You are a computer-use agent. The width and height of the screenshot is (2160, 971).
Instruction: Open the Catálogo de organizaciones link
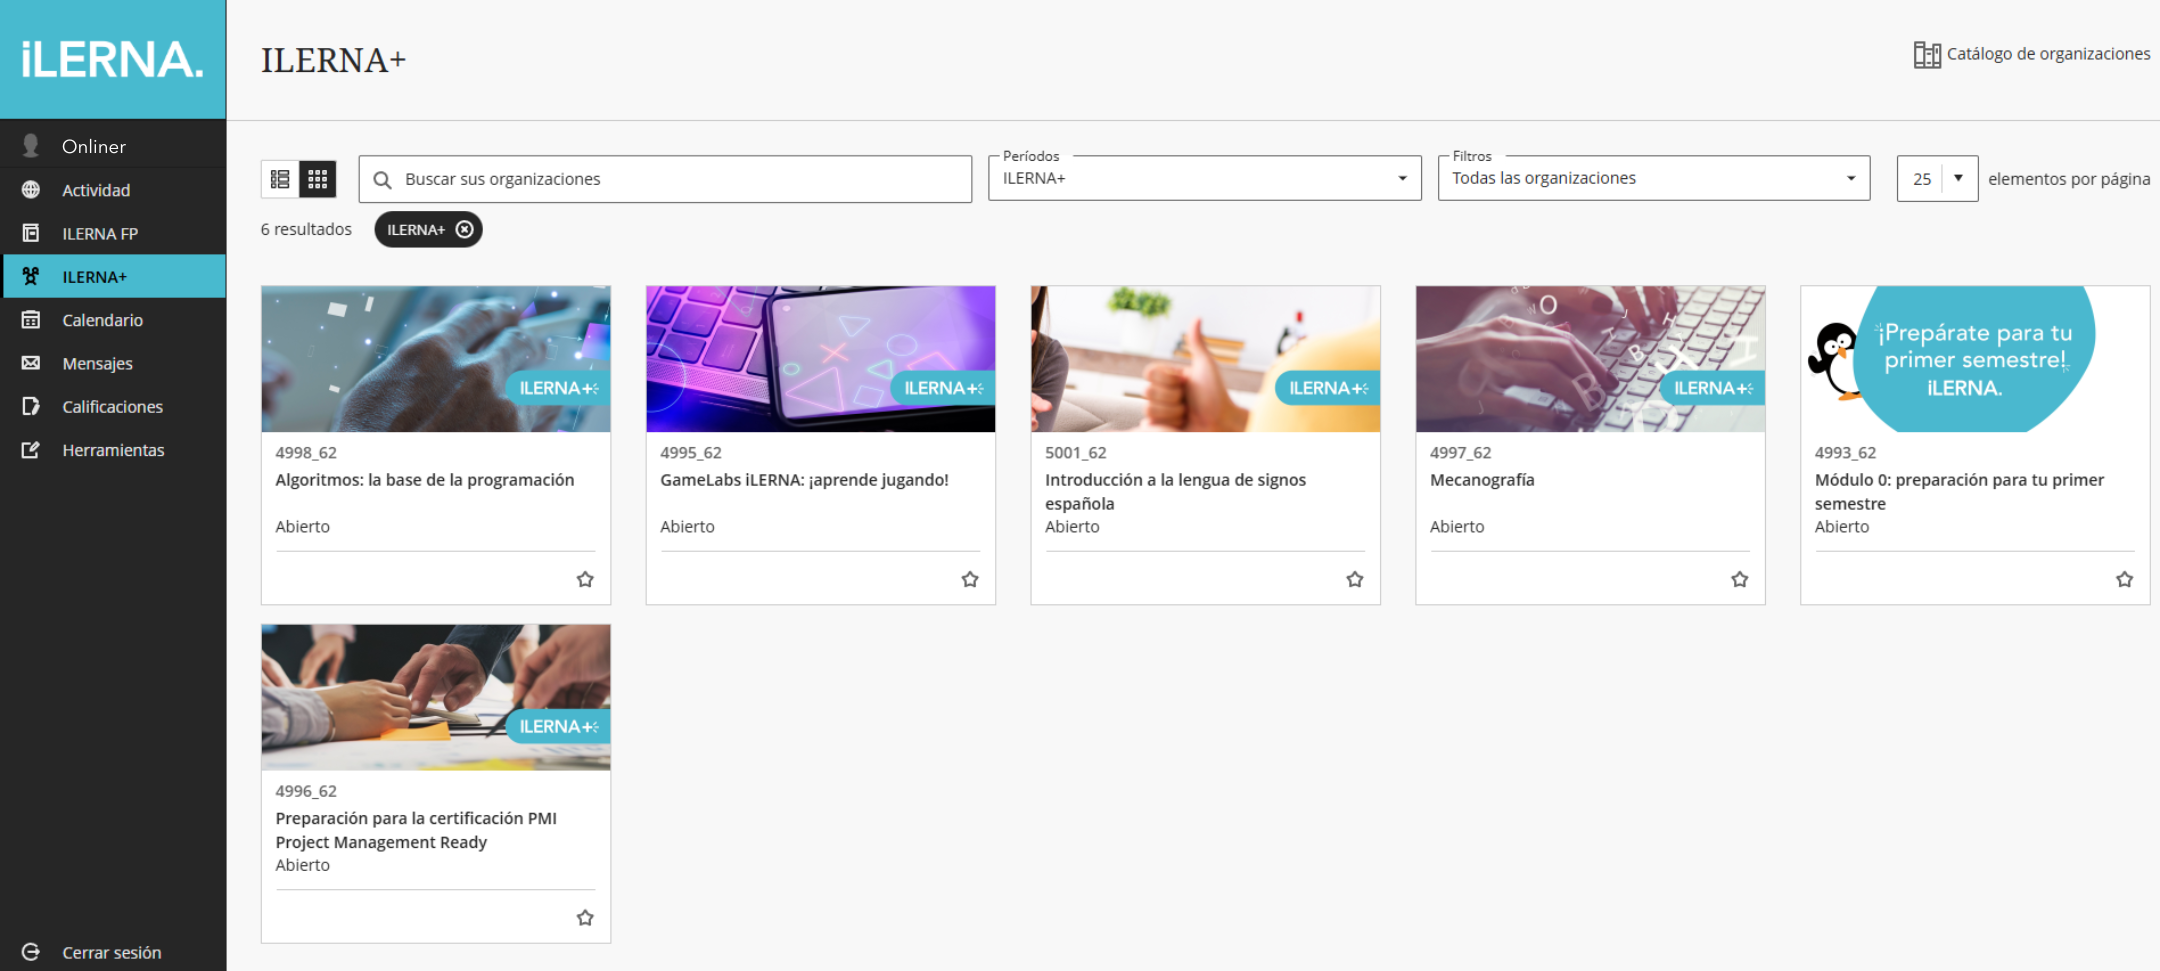2048,54
